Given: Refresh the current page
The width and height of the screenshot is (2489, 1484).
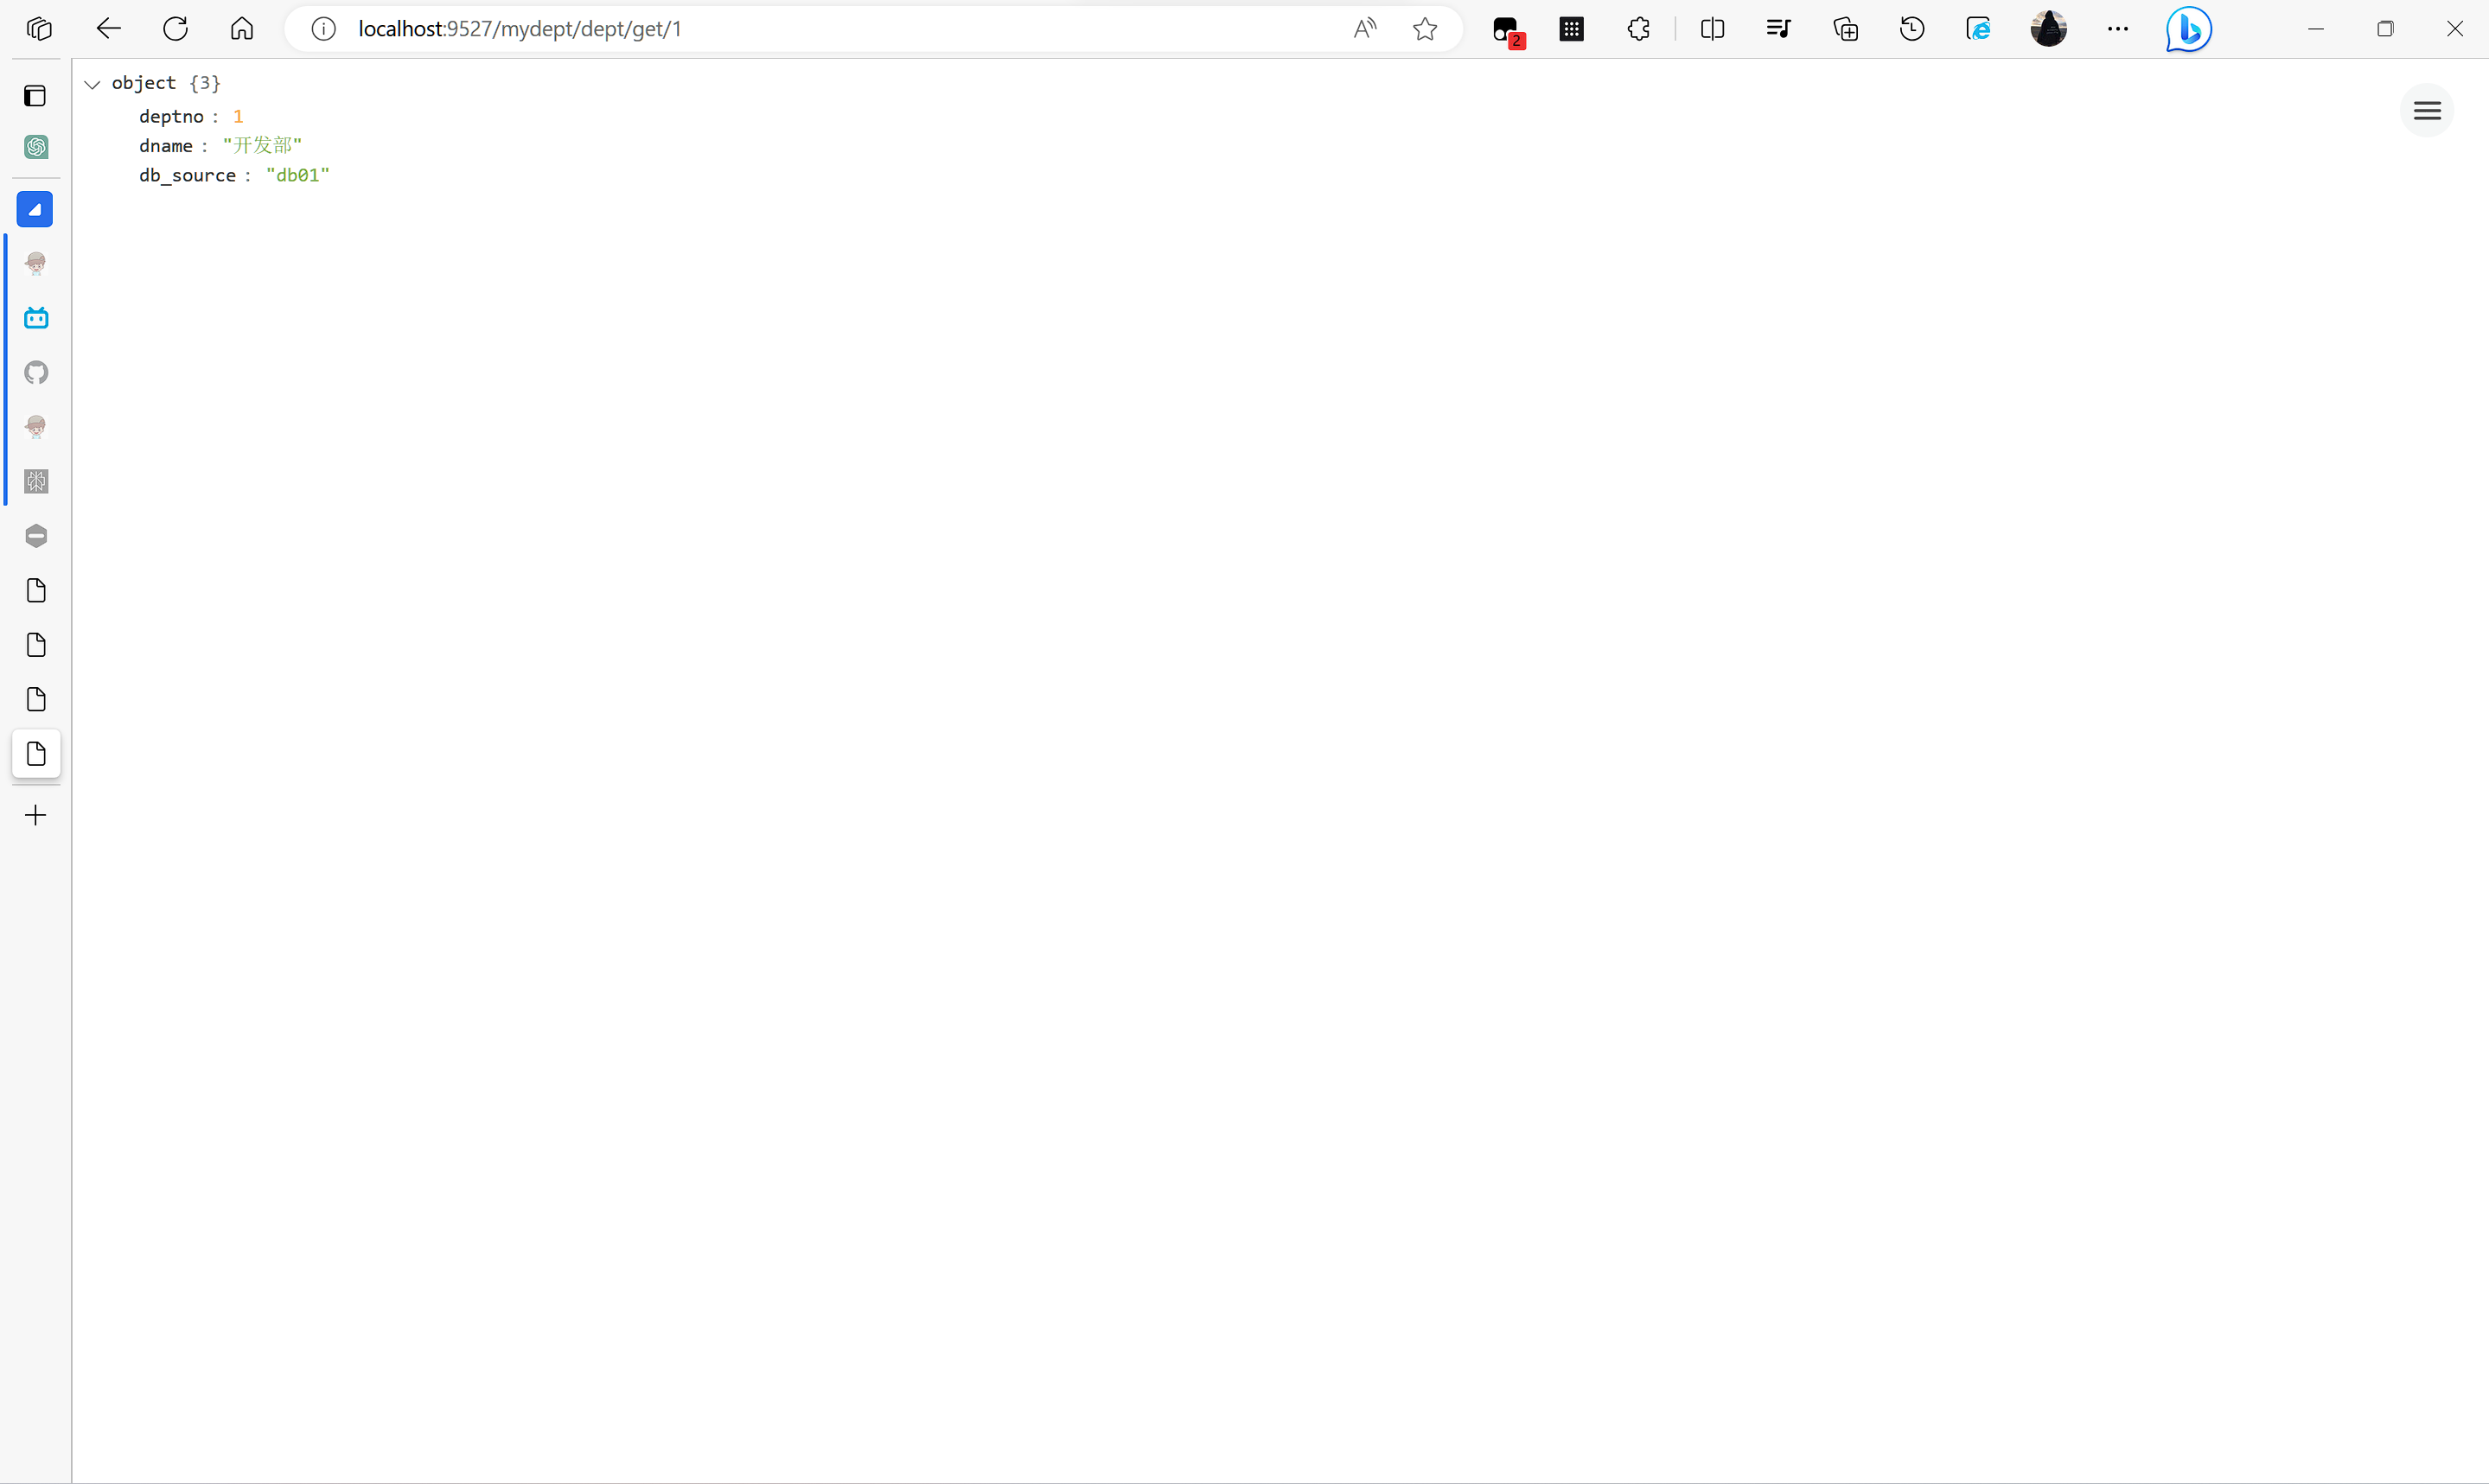Looking at the screenshot, I should [x=176, y=29].
